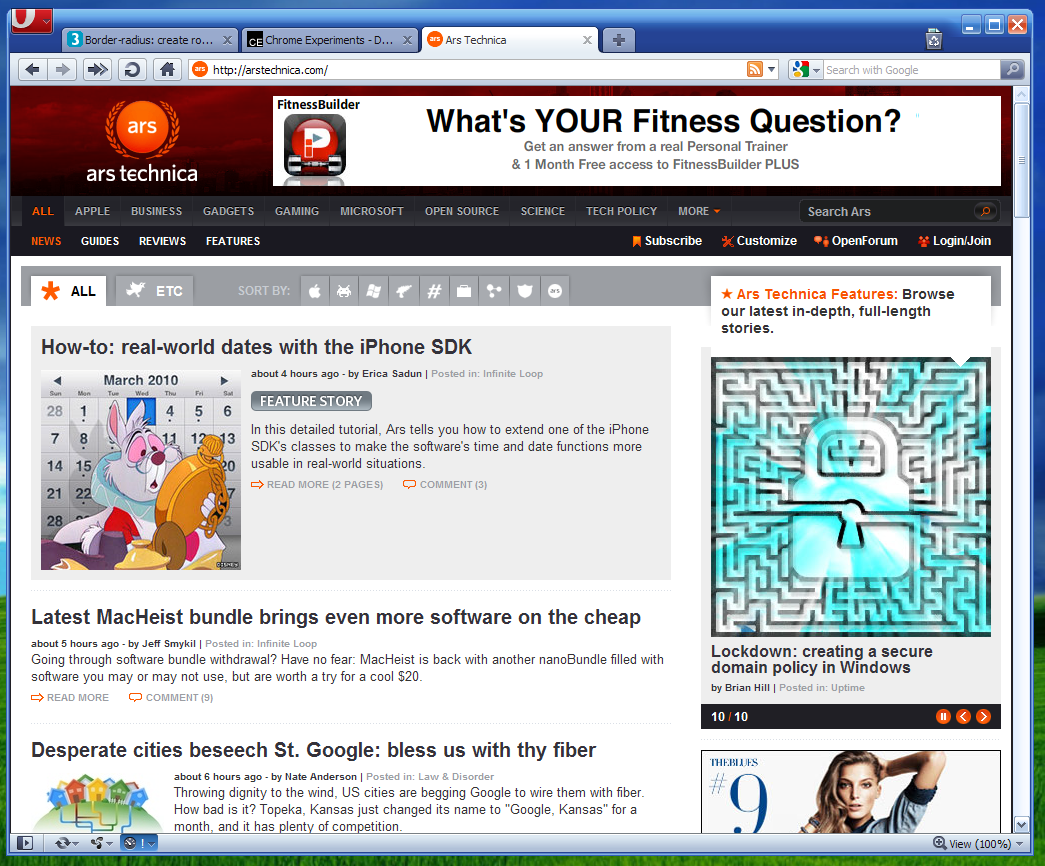1045x866 pixels.
Task: Click the page vertical scrollbar down arrow
Action: click(1022, 825)
